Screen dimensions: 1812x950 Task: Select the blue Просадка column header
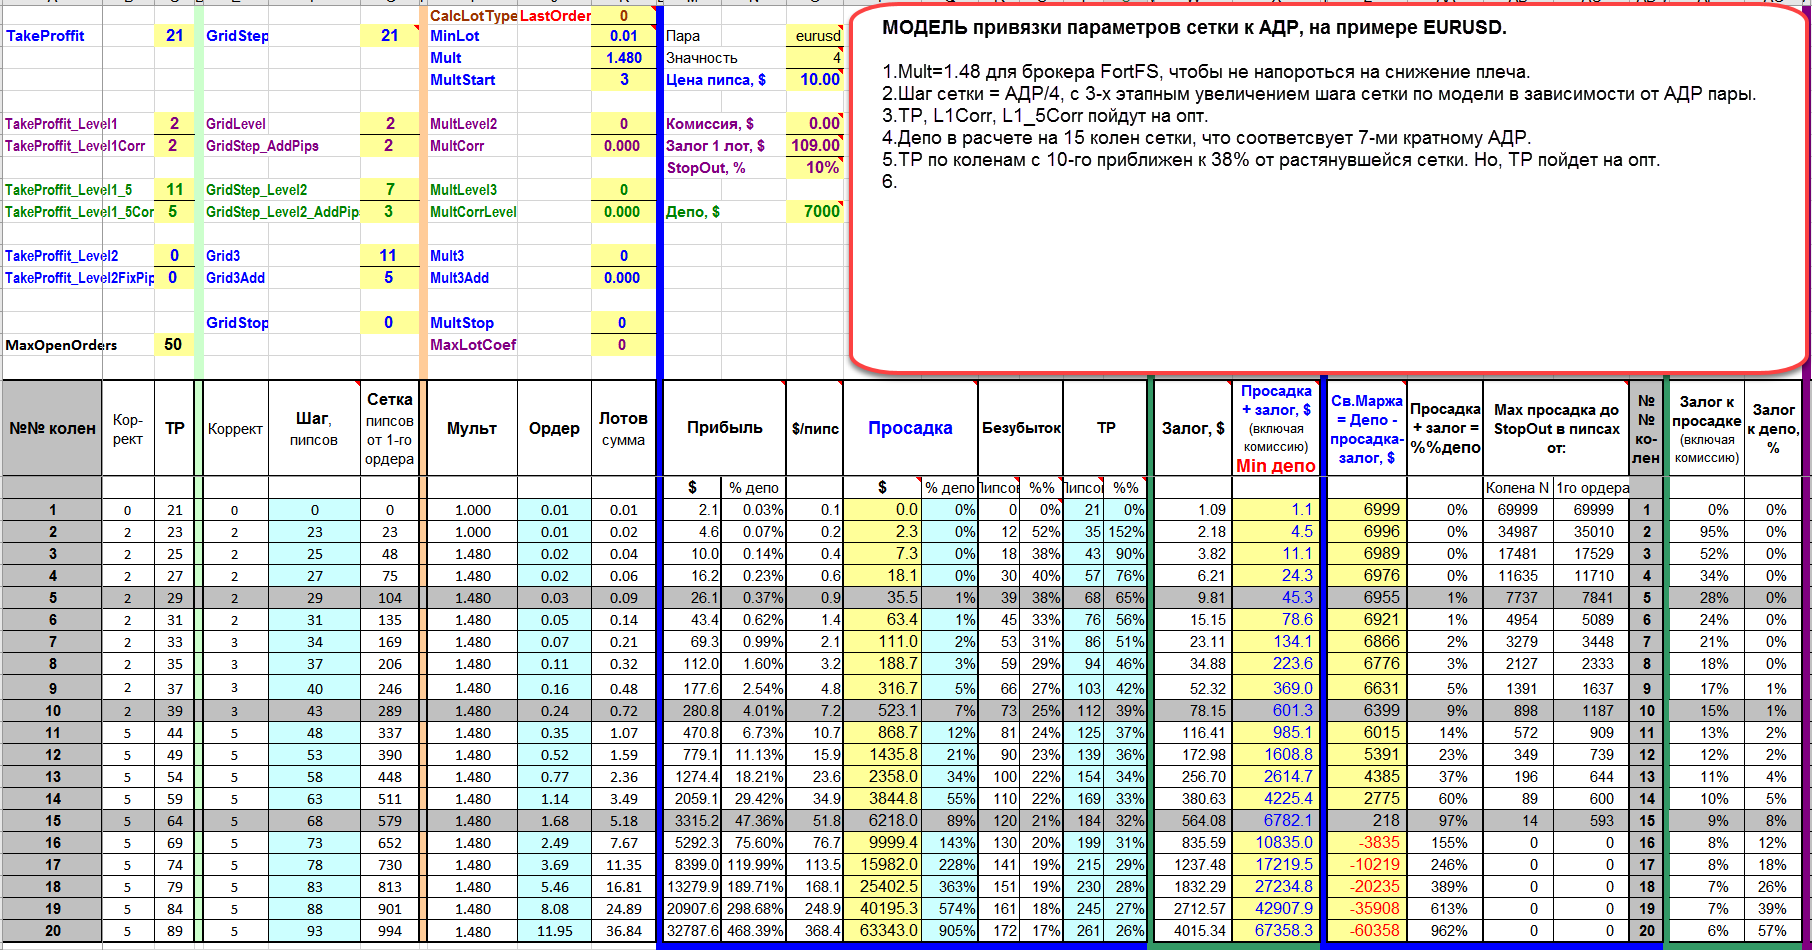point(910,428)
